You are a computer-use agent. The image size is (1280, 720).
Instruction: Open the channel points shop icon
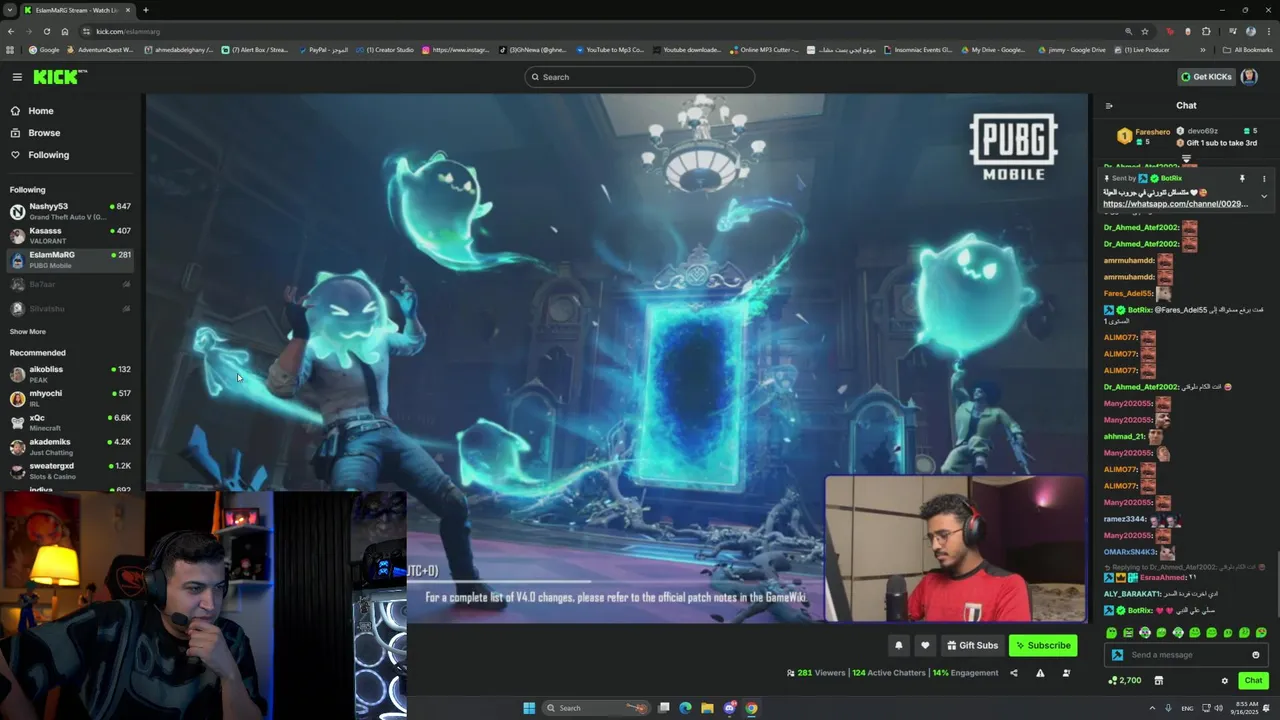1159,681
